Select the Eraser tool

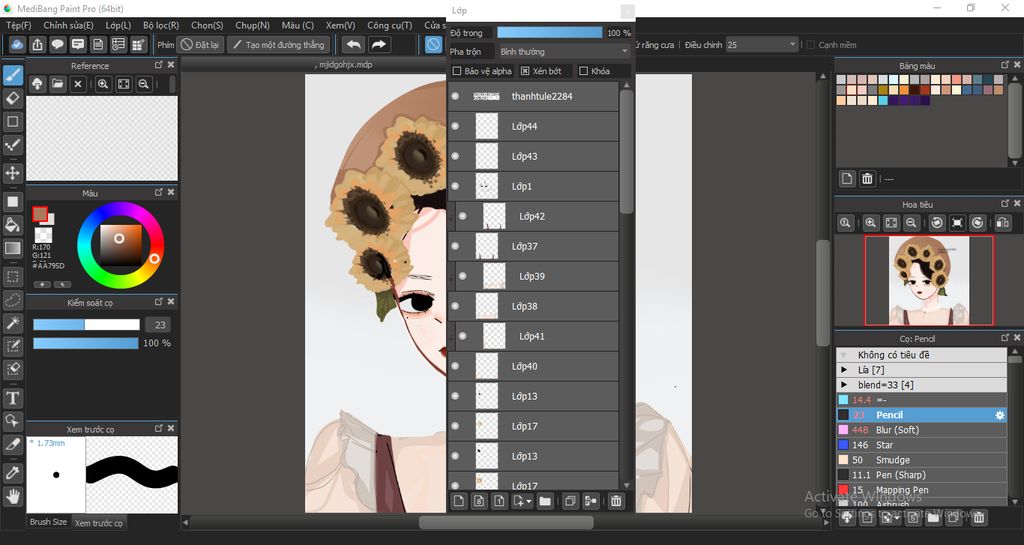(x=12, y=99)
